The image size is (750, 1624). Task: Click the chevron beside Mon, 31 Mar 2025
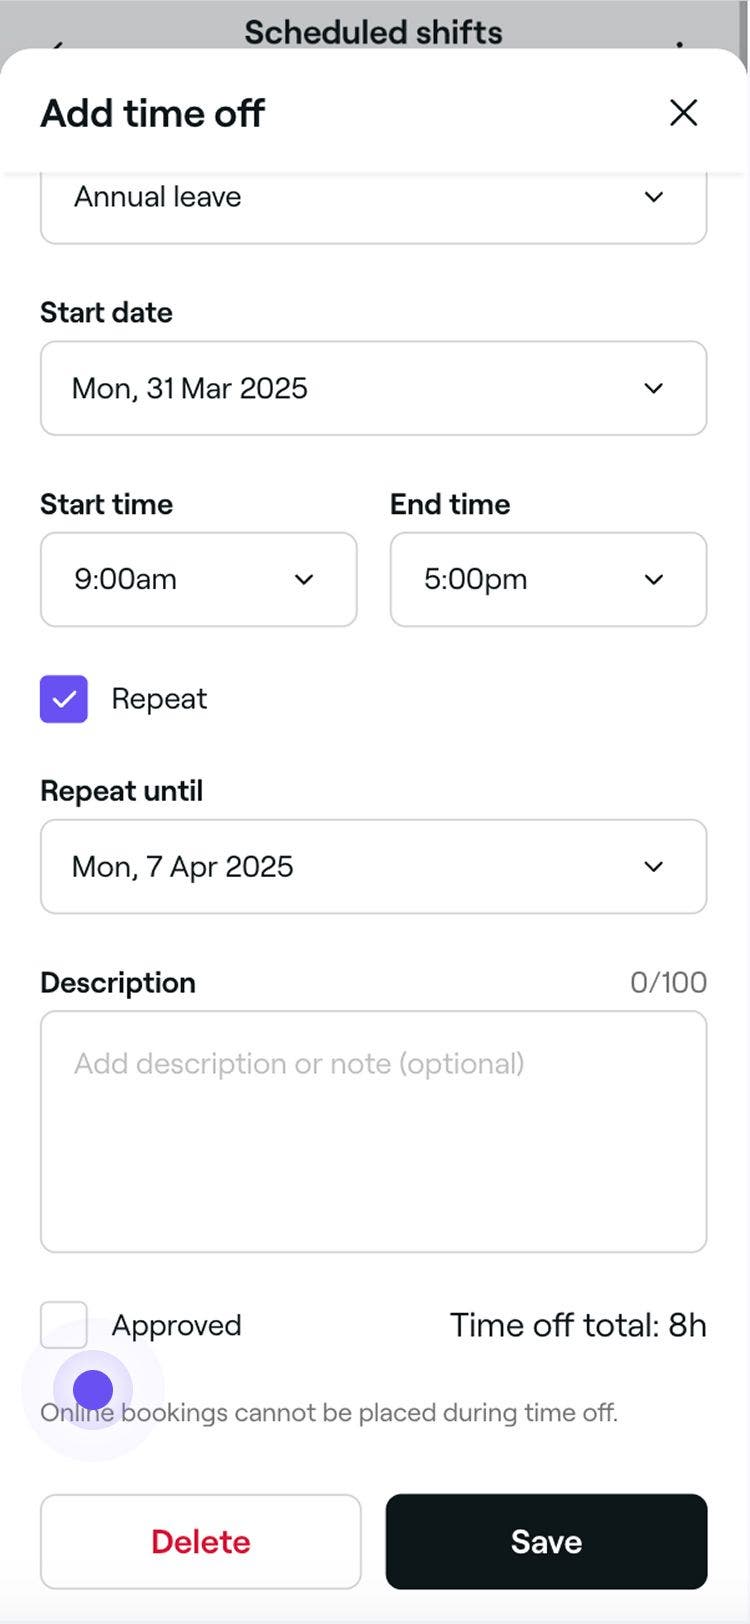653,388
